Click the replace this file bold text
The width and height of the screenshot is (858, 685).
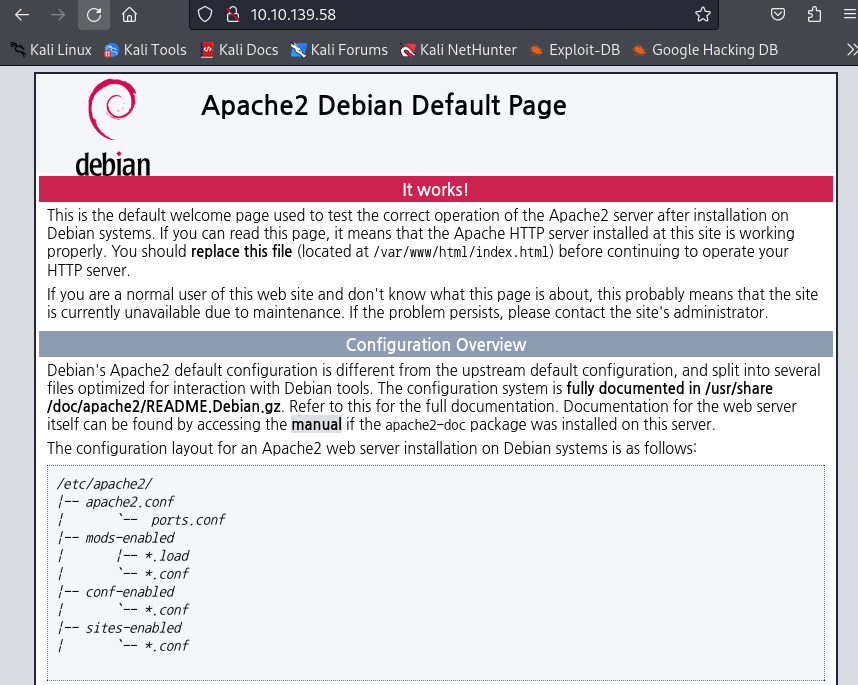pos(241,252)
